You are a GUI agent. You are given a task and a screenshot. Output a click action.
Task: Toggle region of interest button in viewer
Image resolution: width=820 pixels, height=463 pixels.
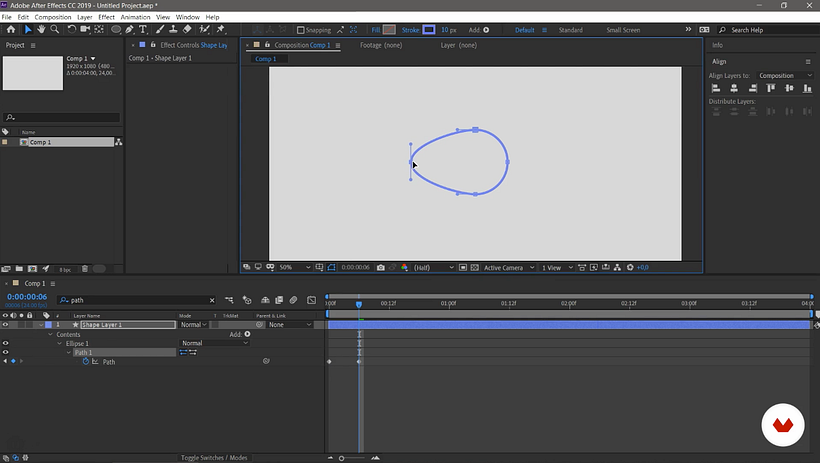(463, 267)
